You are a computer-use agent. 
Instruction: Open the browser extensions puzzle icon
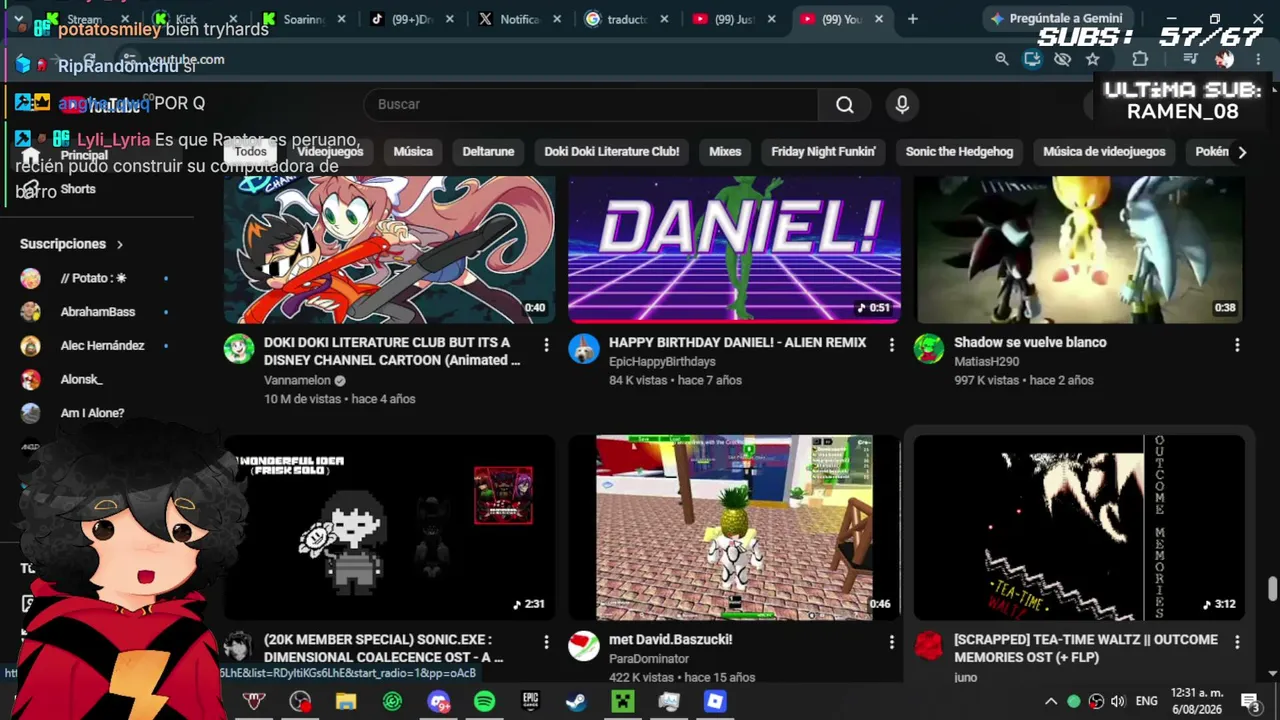pyautogui.click(x=1140, y=59)
